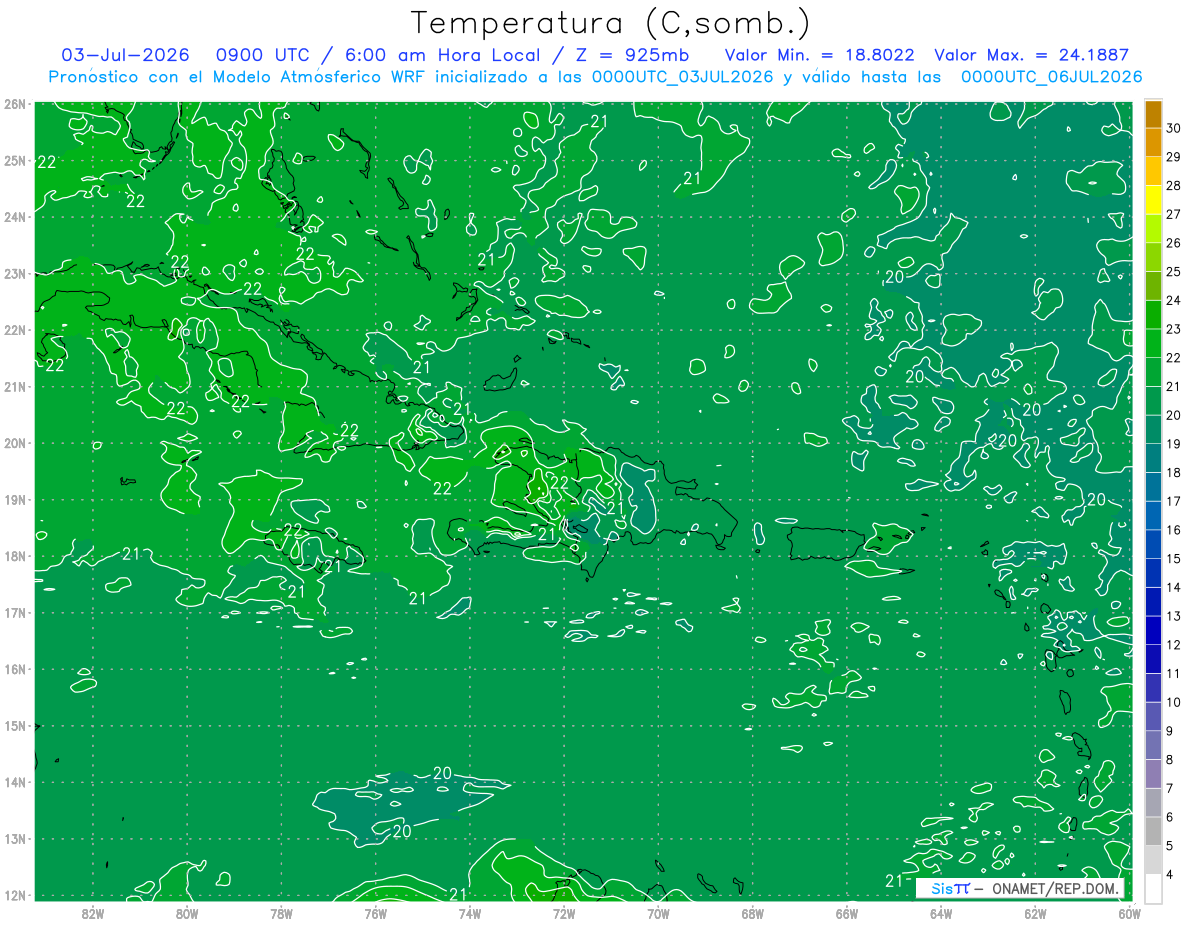The image size is (1200, 927).
Task: Click the title "Temperatura (C,somb.)"
Action: 611,24
